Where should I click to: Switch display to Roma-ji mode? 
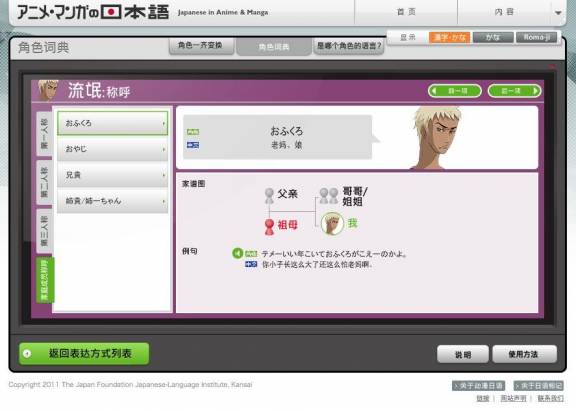(536, 37)
